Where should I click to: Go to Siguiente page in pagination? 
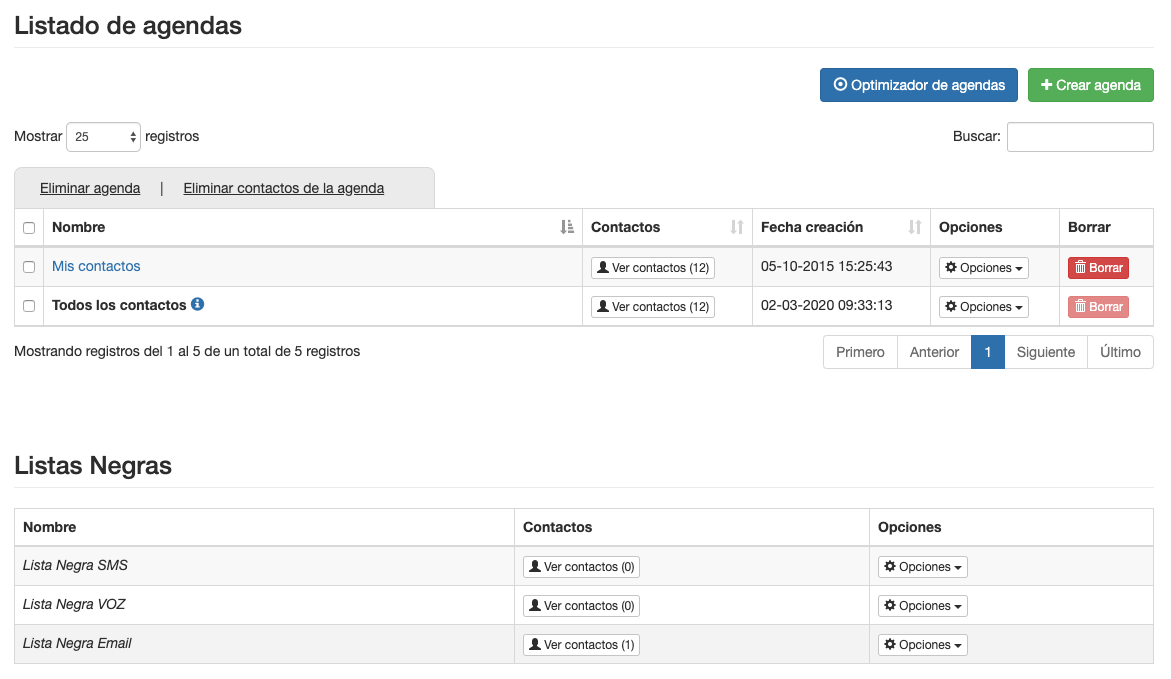pyautogui.click(x=1045, y=352)
